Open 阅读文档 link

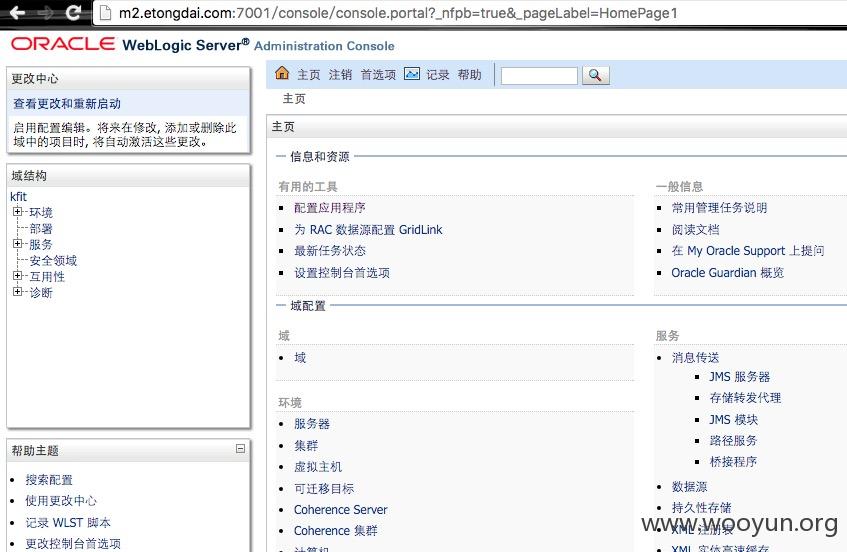tap(695, 230)
